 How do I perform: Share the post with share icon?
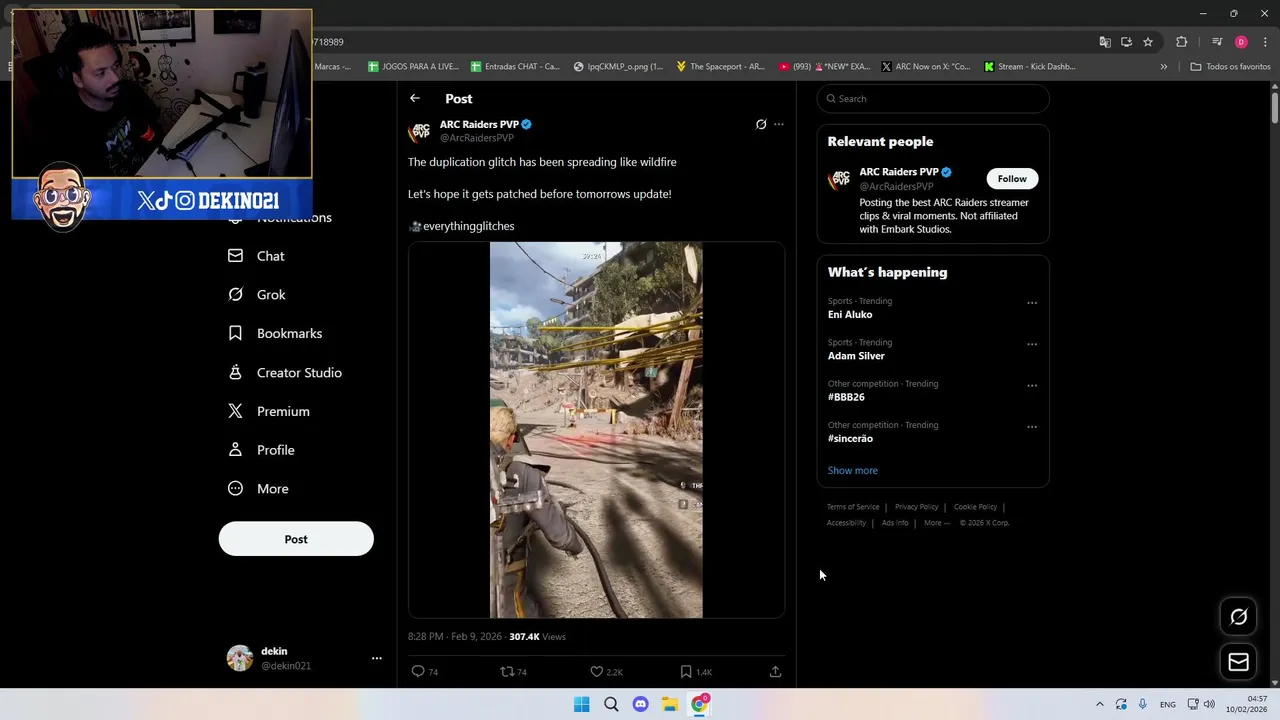775,672
